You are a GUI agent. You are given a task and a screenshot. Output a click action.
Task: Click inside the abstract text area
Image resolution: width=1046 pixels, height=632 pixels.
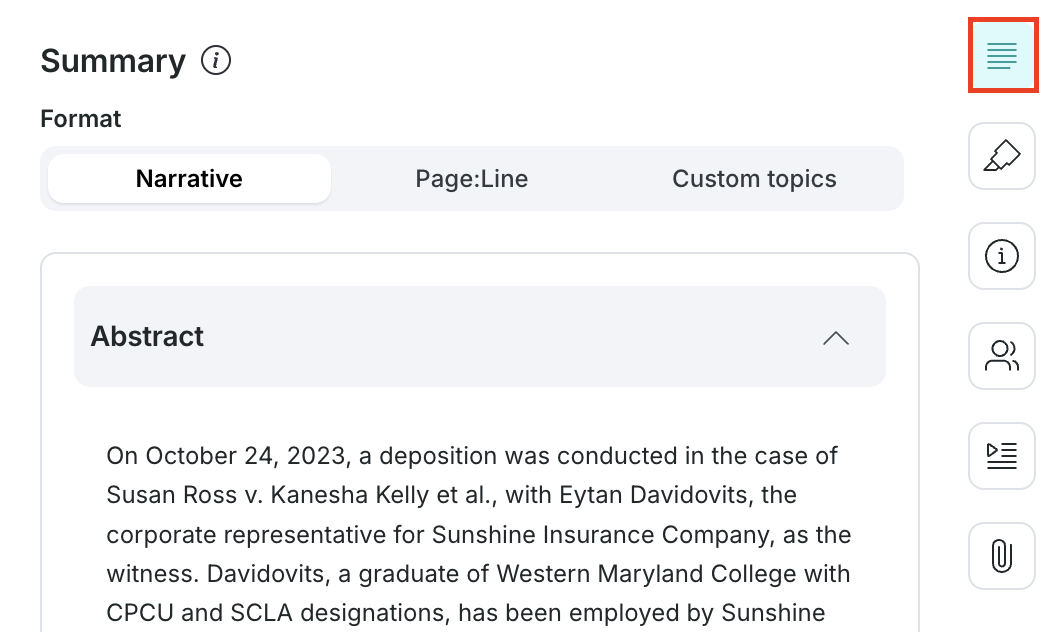(470, 534)
